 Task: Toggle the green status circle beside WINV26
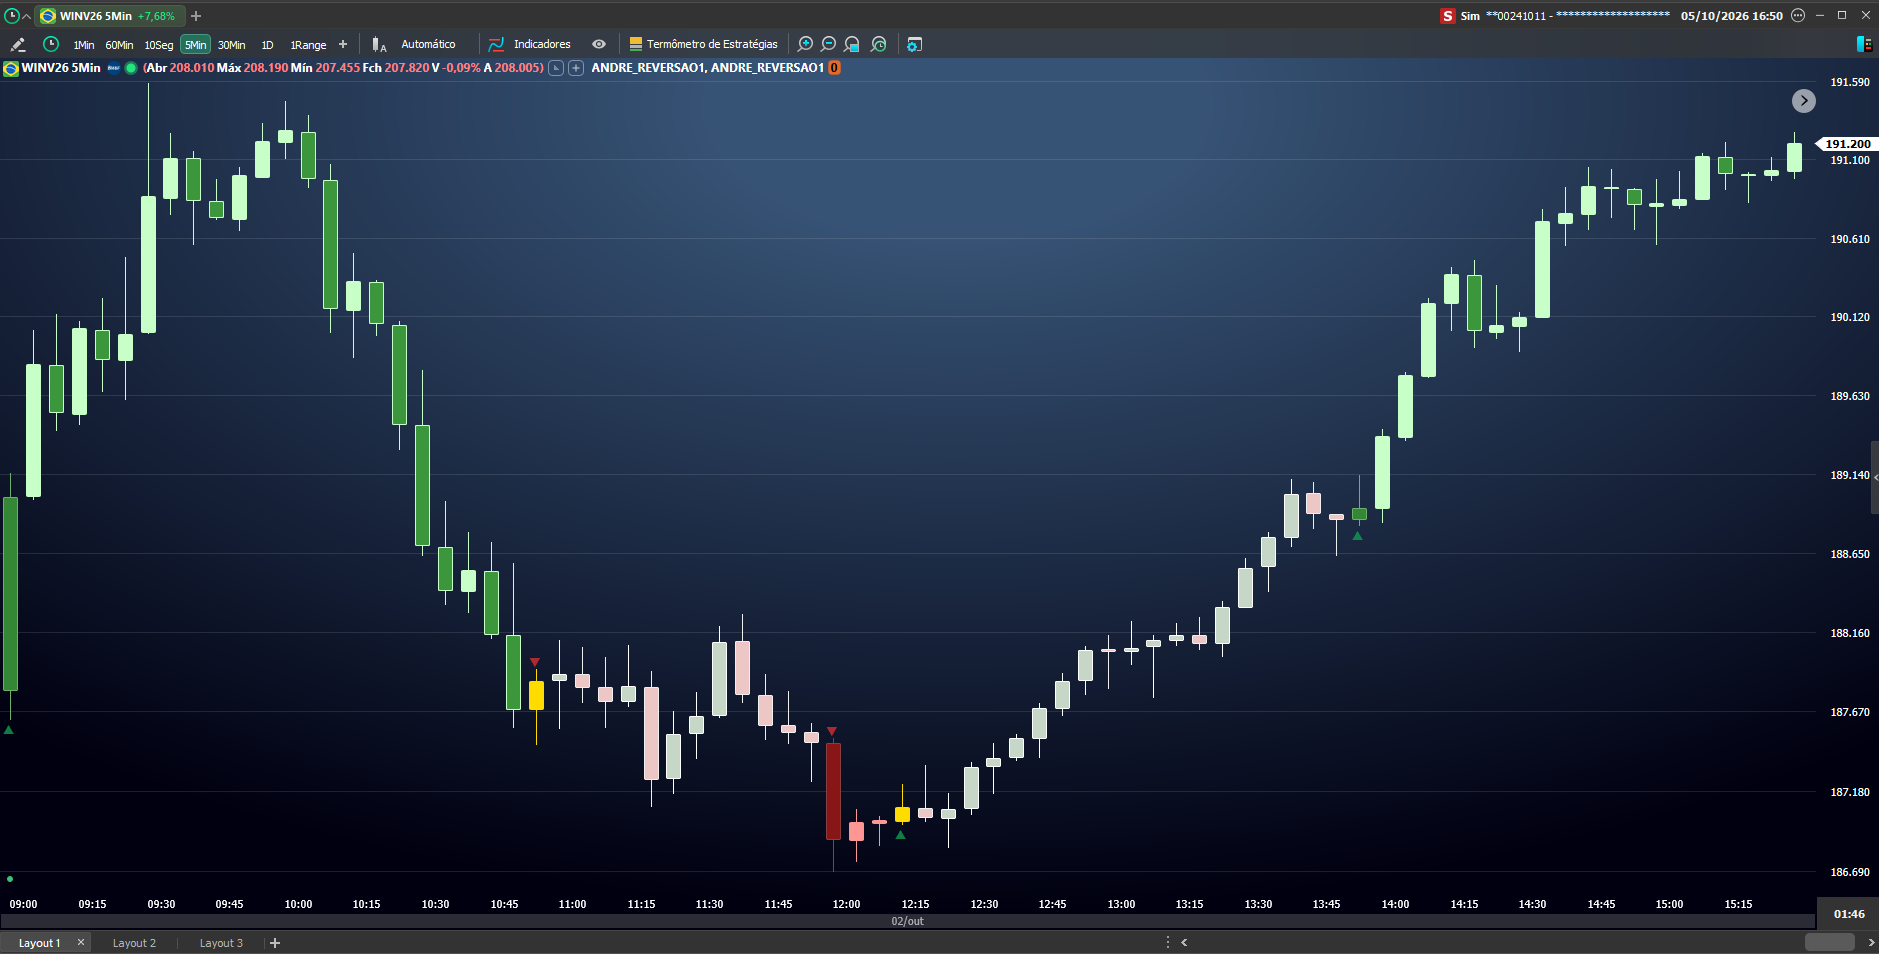coord(131,68)
